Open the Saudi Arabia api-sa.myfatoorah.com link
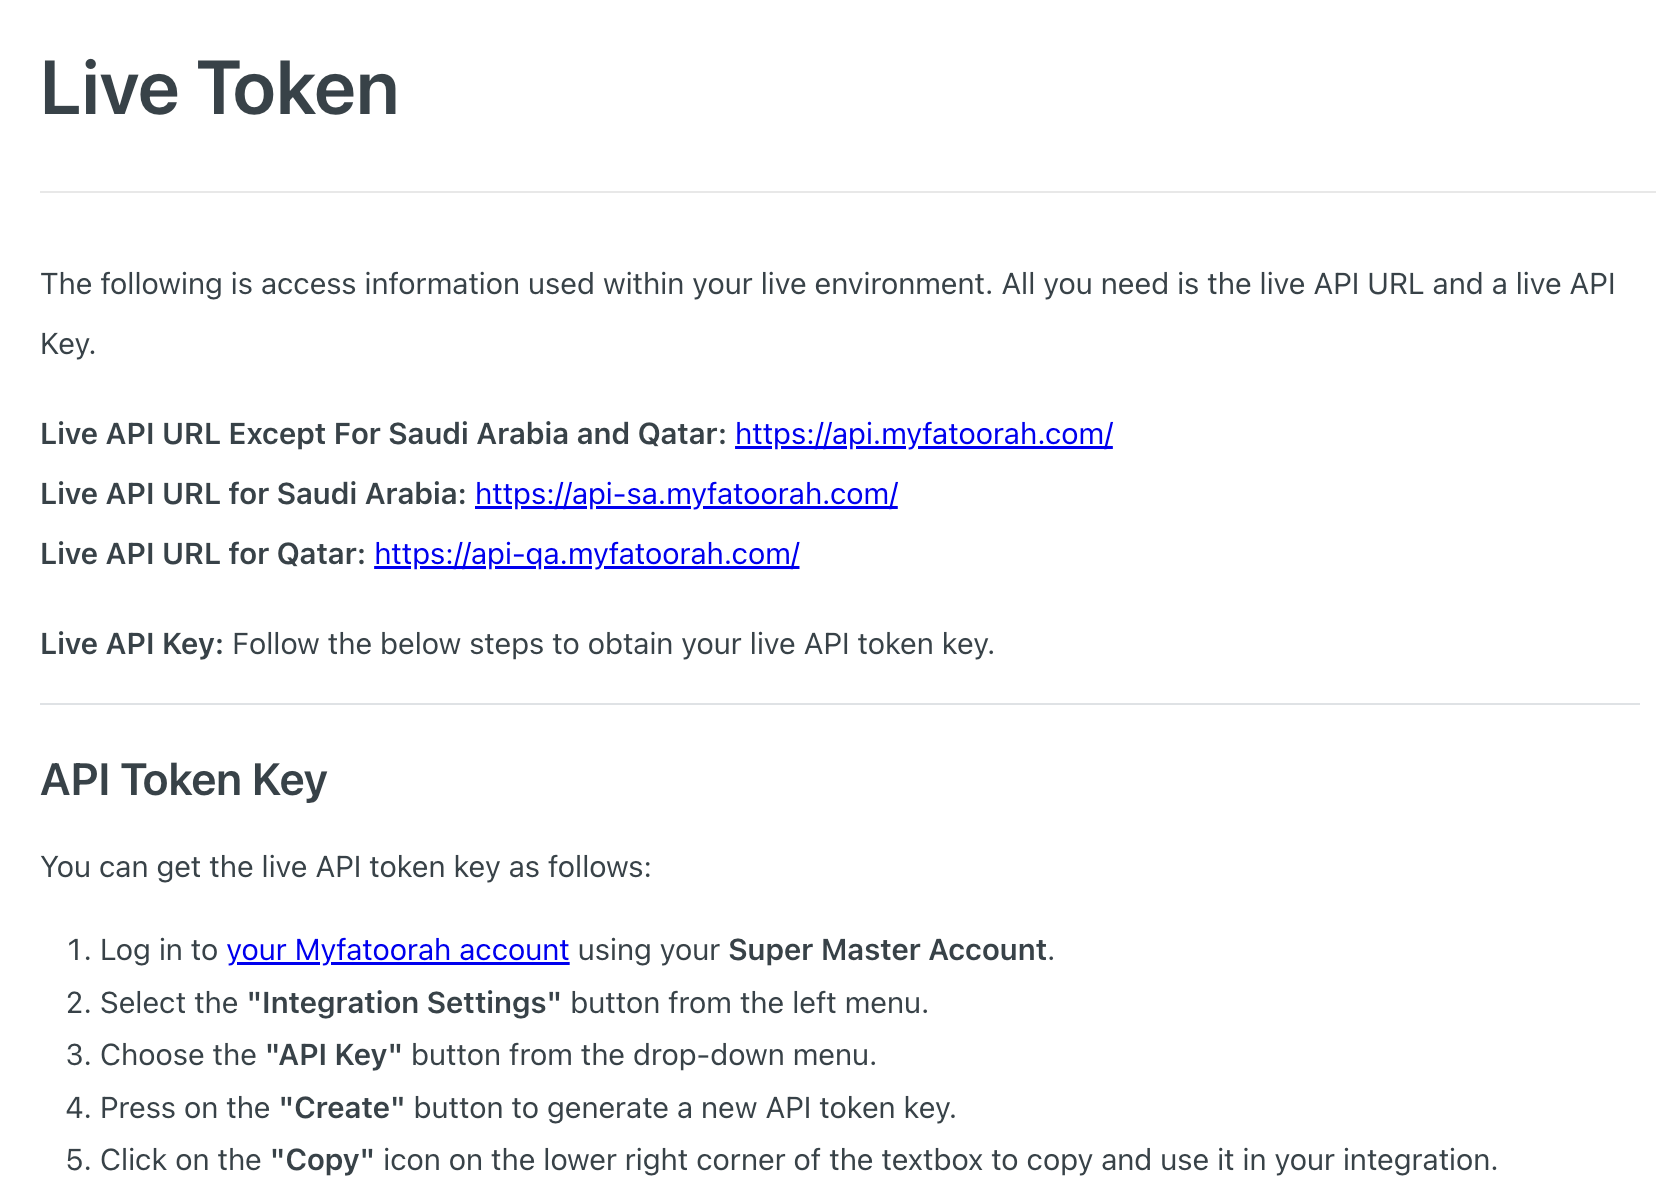The height and width of the screenshot is (1201, 1656). (686, 494)
